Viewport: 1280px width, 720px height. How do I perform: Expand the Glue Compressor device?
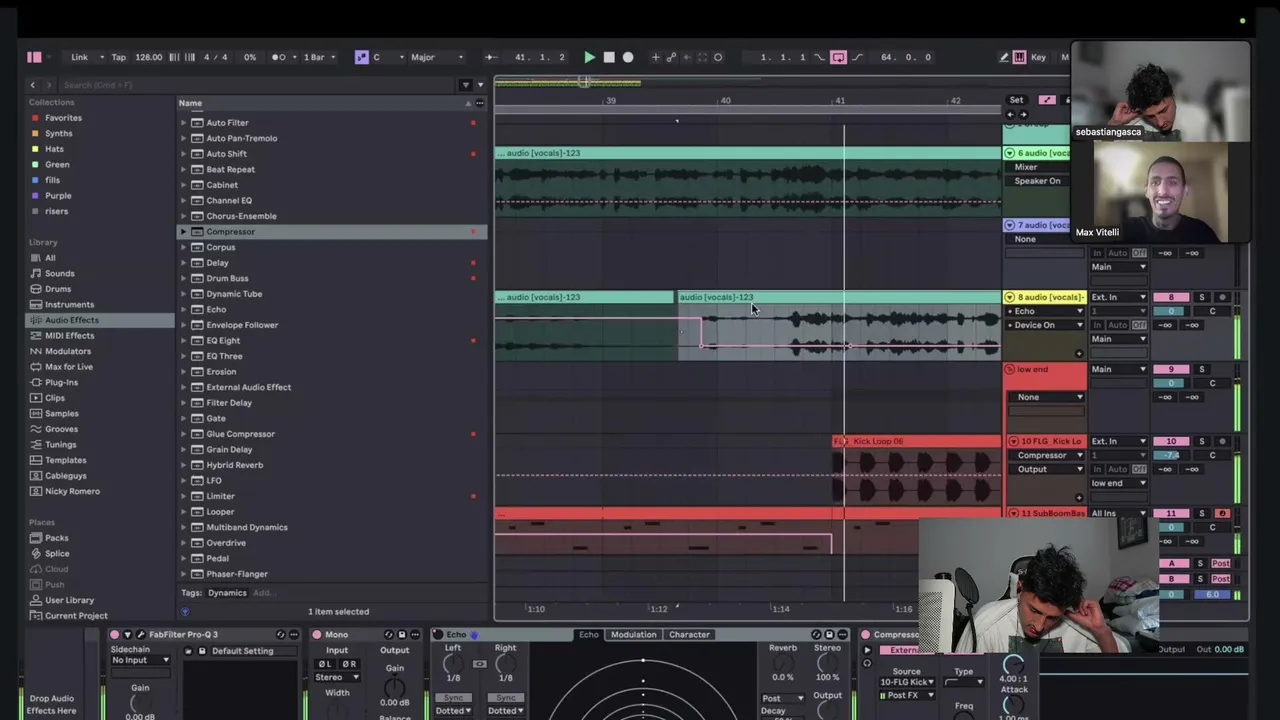pyautogui.click(x=183, y=434)
